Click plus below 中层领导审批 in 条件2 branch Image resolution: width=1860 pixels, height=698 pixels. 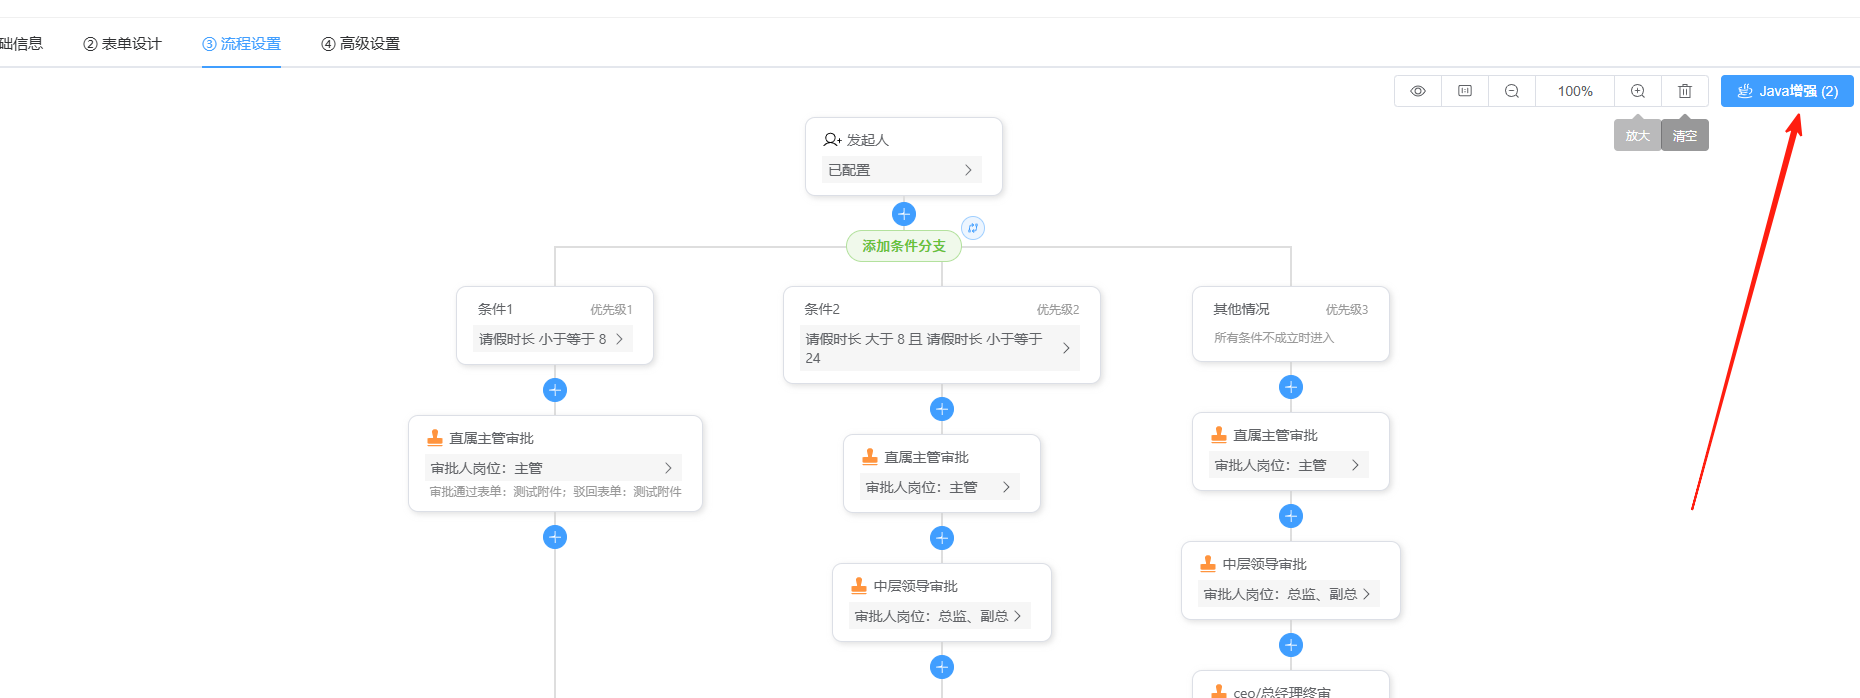pos(942,667)
